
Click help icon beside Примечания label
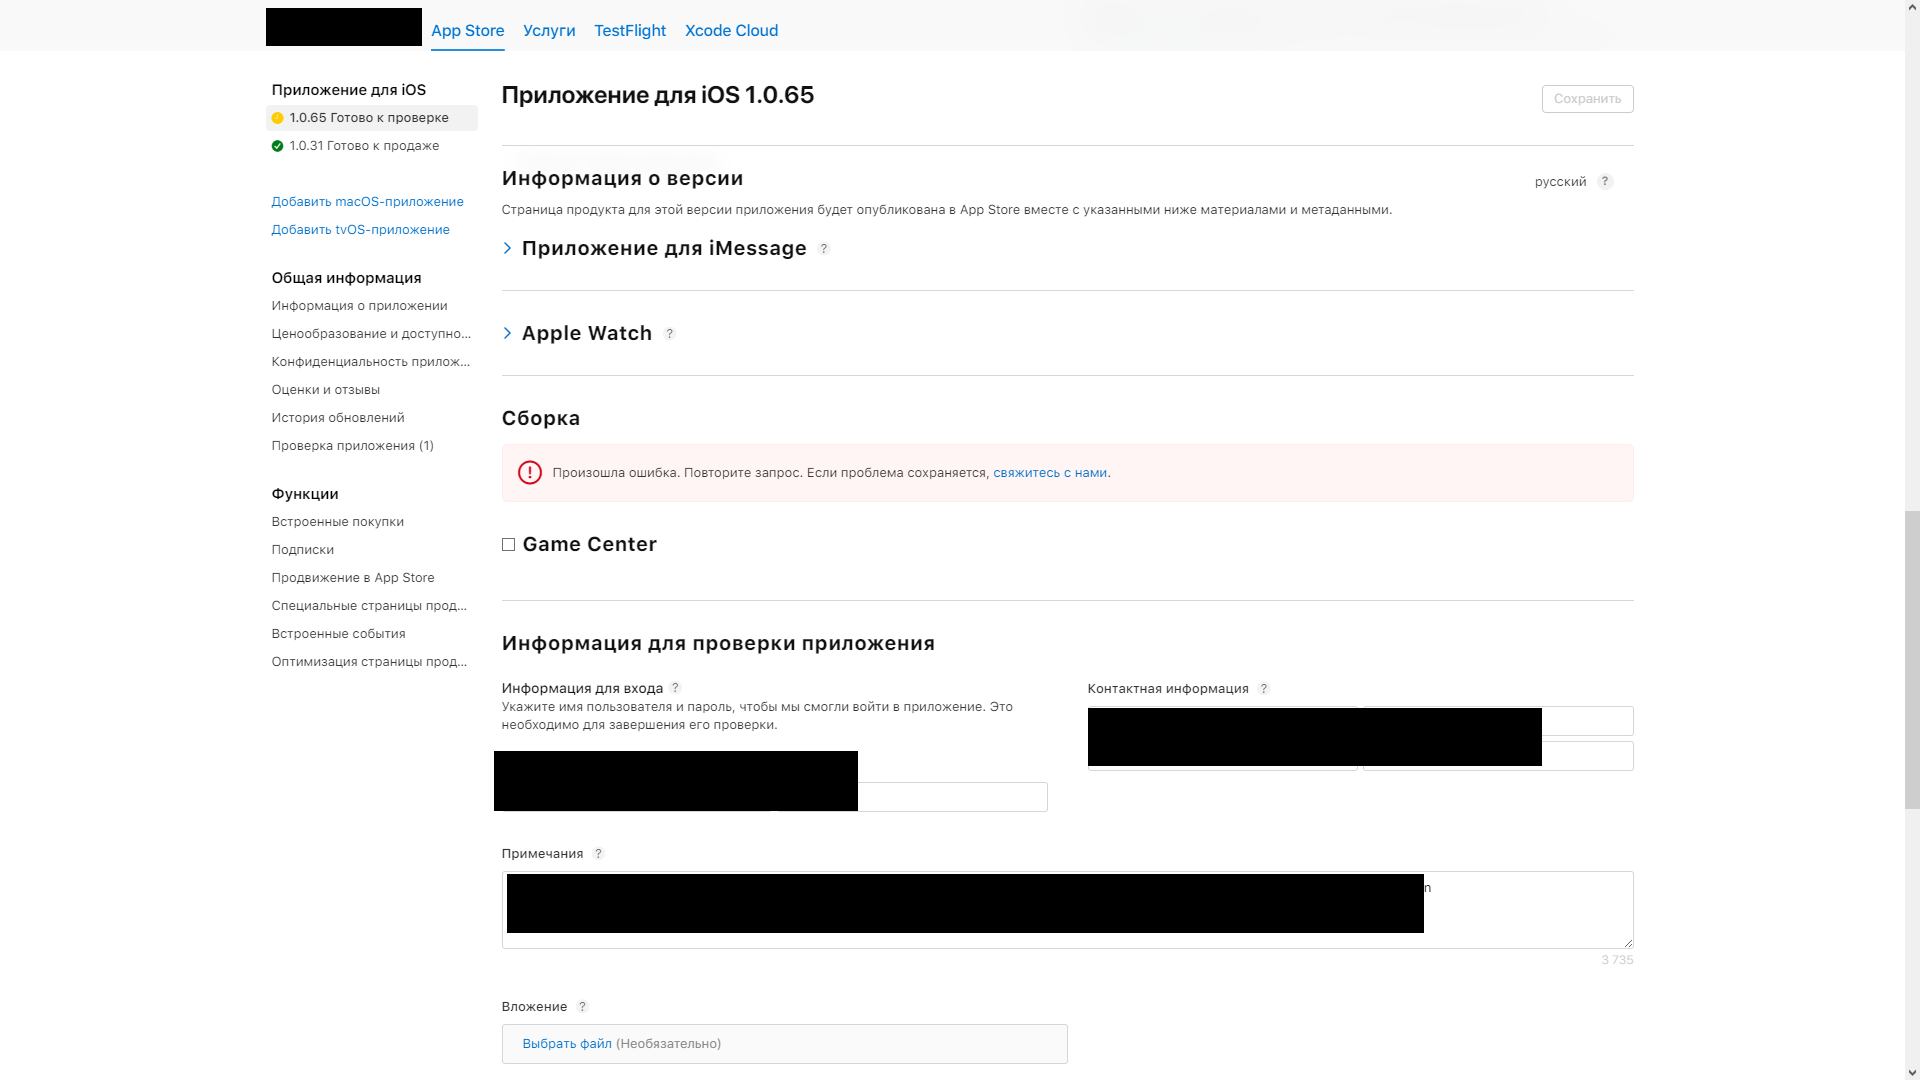(598, 854)
